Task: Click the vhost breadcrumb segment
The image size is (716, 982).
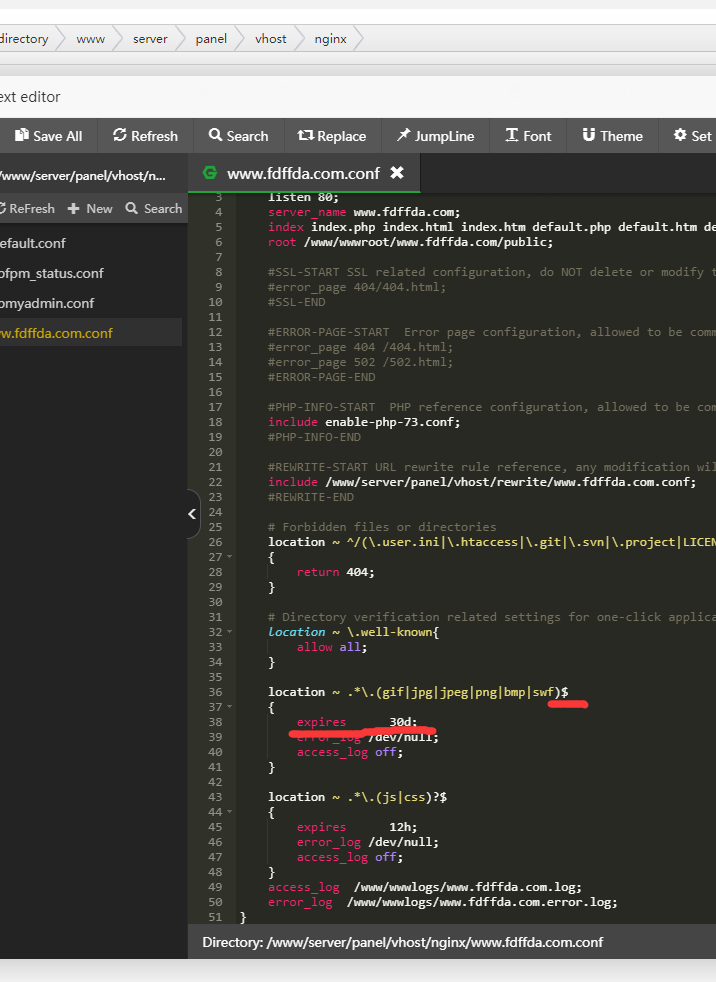Action: click(x=270, y=39)
